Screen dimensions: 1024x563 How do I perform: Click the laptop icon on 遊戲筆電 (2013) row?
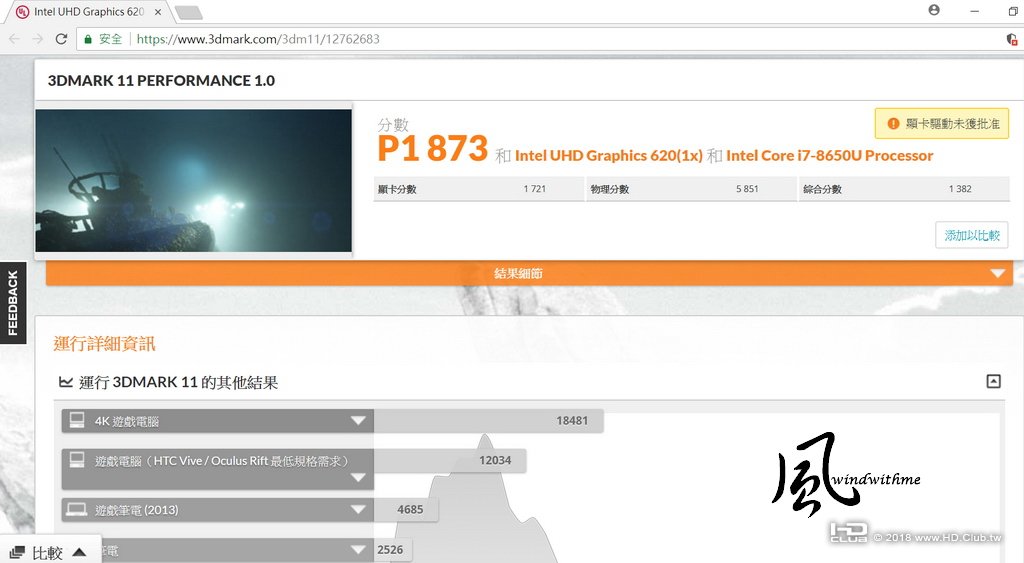77,509
